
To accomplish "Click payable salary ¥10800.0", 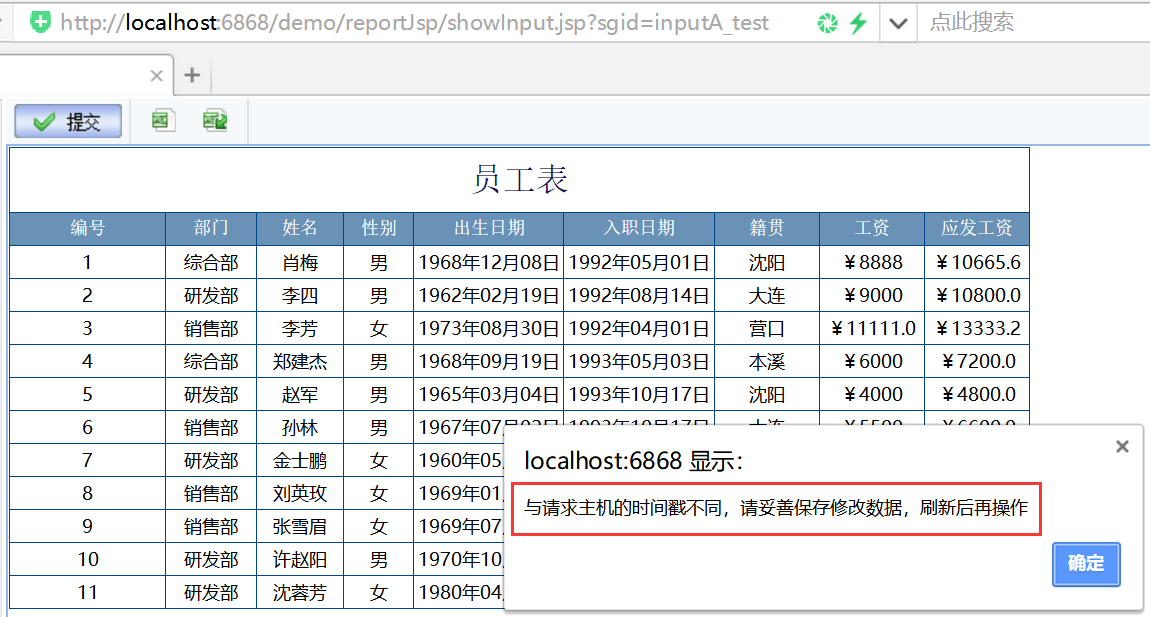I will (977, 295).
